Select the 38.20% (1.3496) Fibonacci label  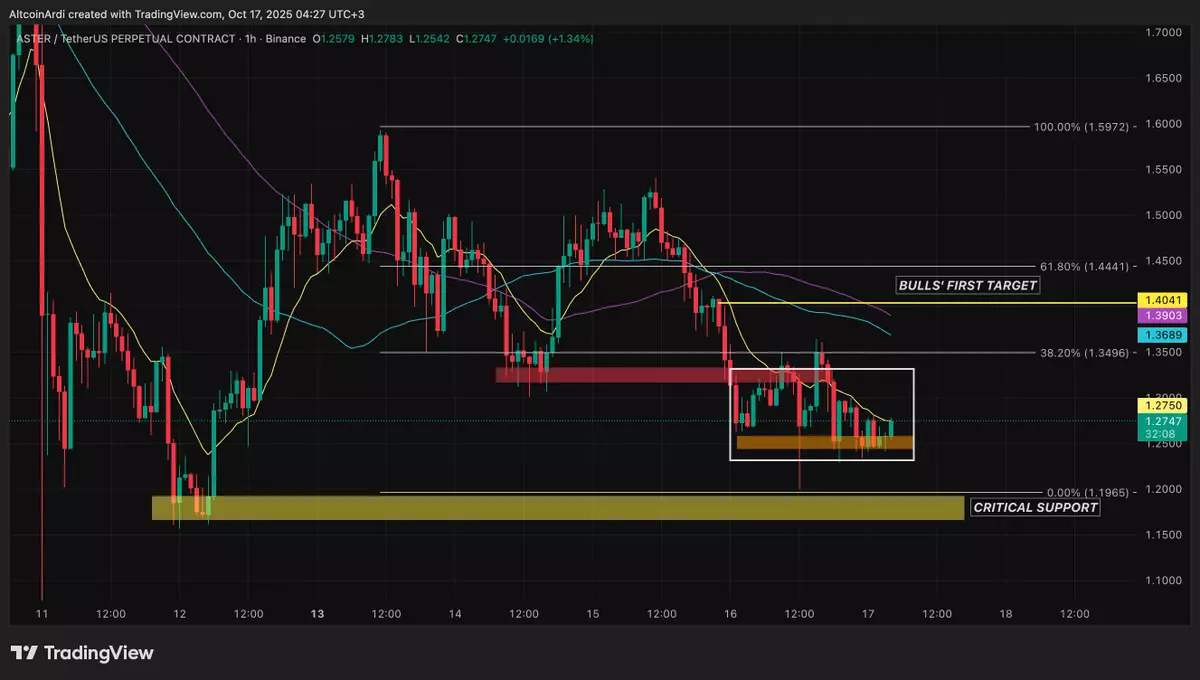[x=1086, y=352]
